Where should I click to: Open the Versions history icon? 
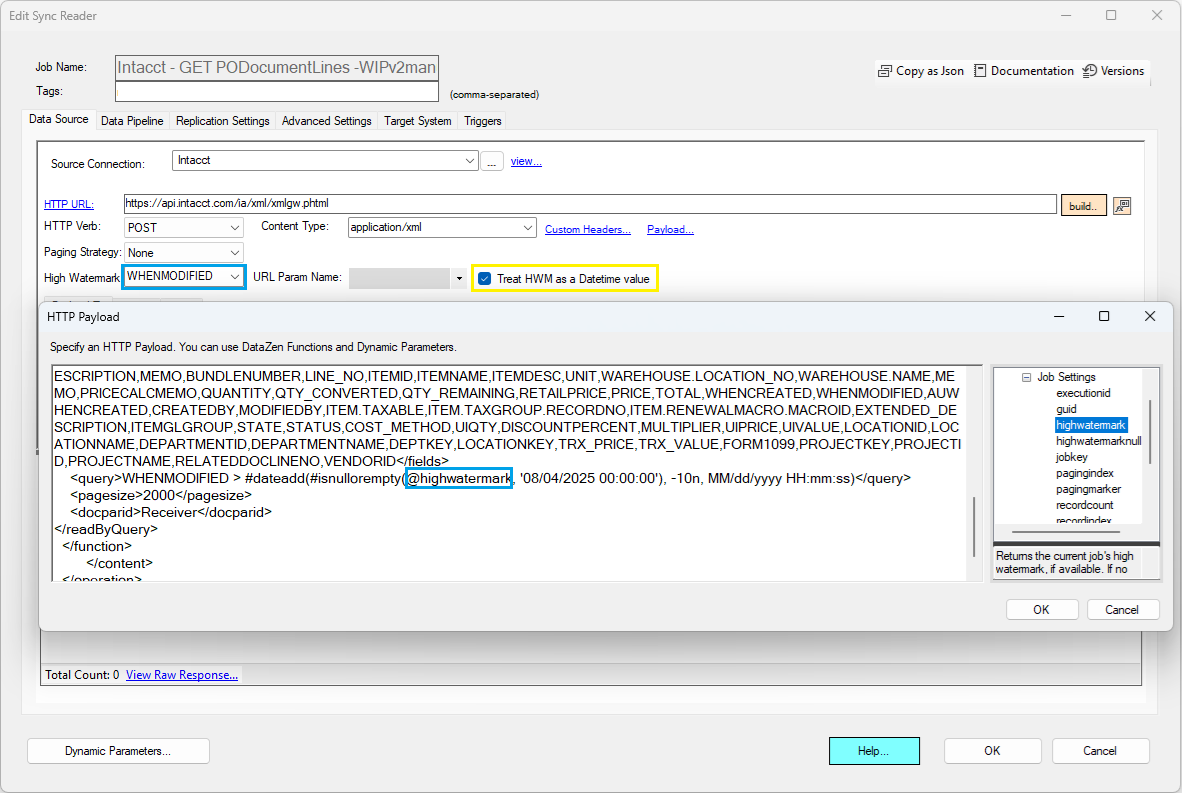(1089, 71)
